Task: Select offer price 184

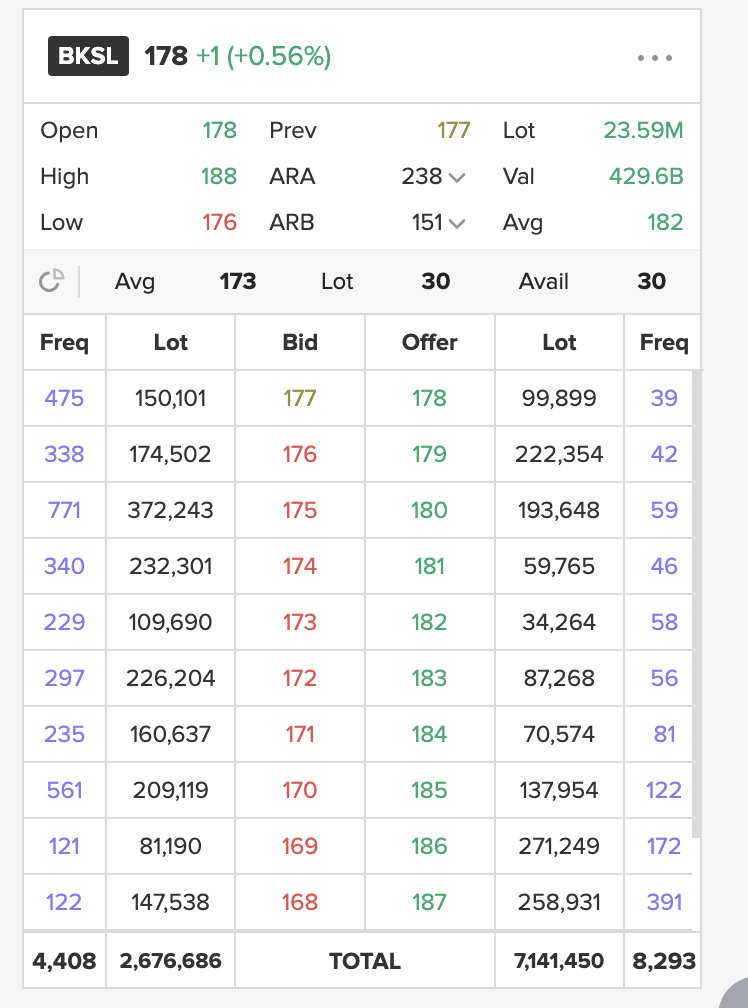Action: click(429, 734)
